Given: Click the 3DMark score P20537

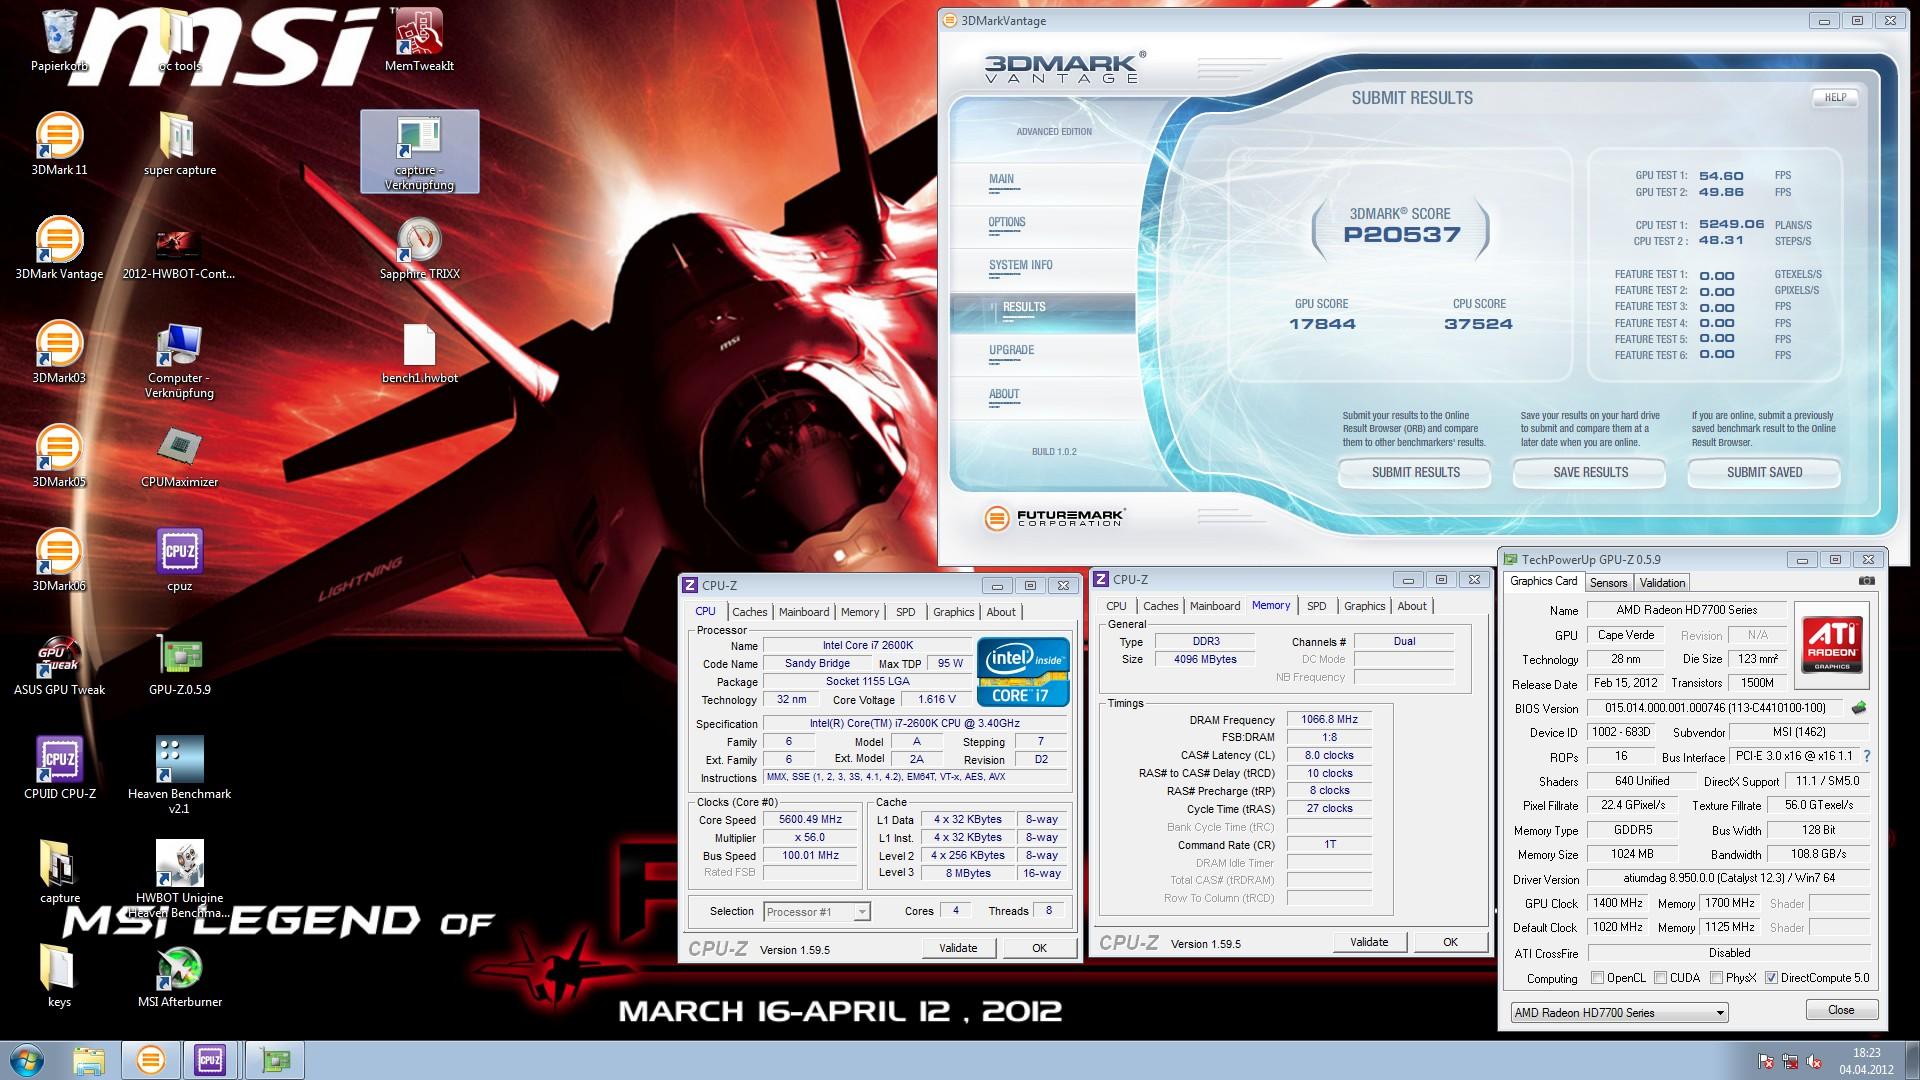Looking at the screenshot, I should (x=1402, y=235).
